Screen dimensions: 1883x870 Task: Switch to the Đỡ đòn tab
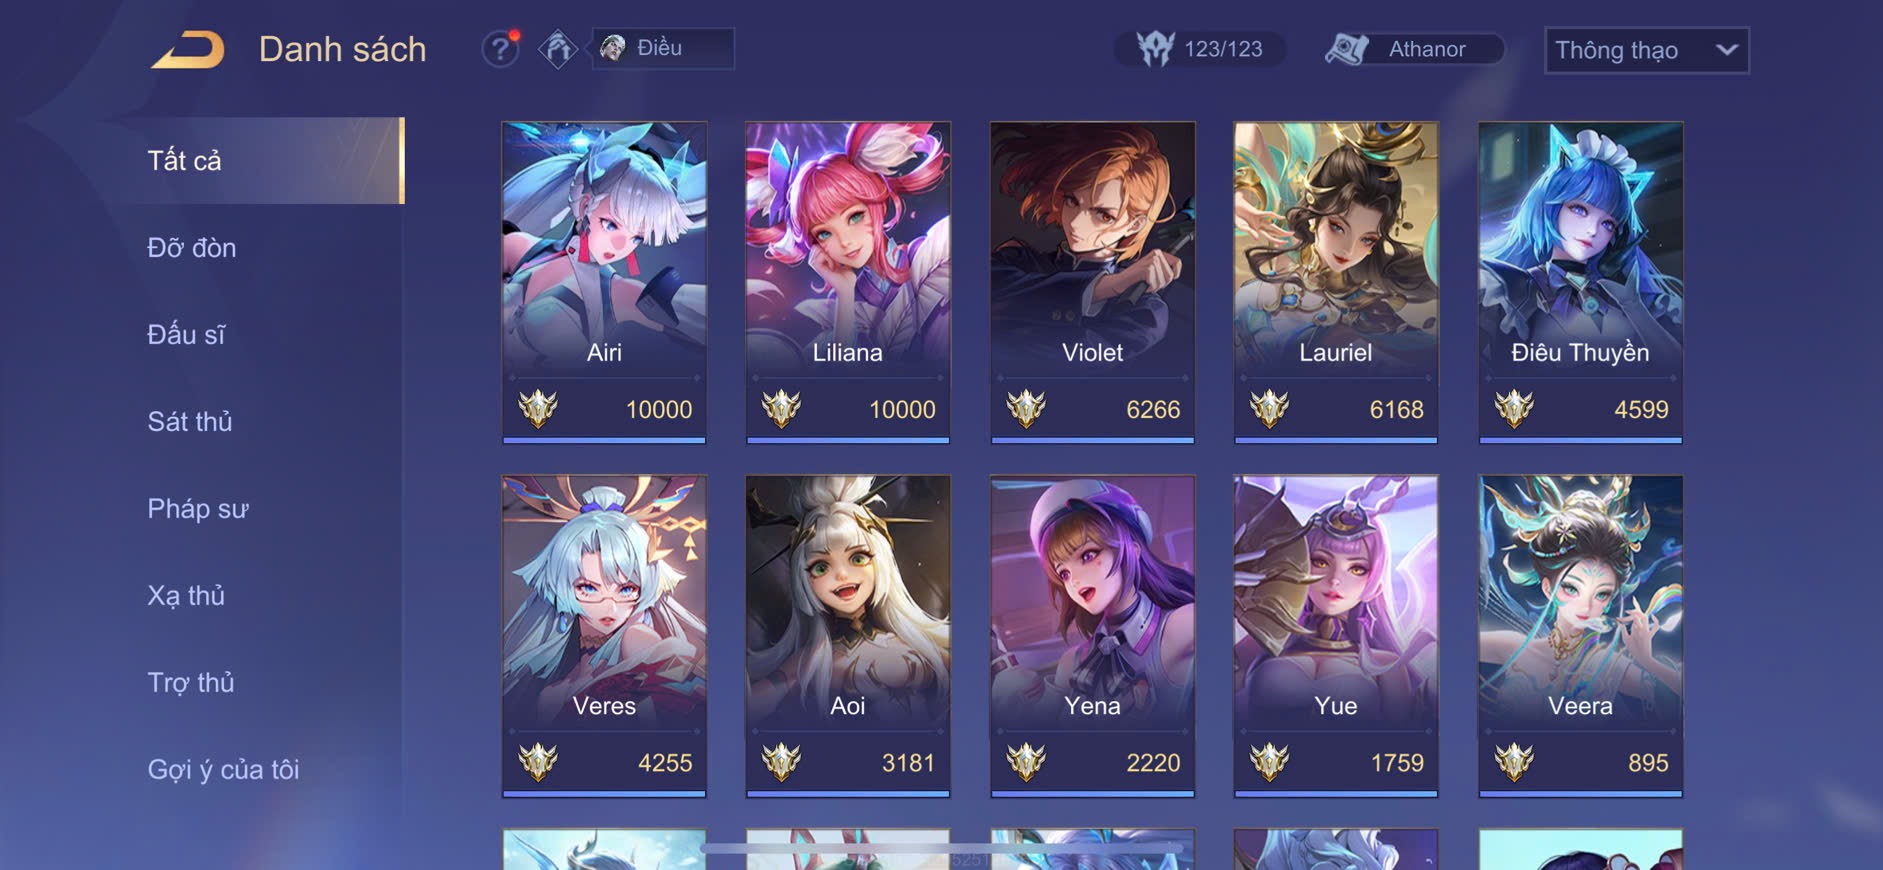pyautogui.click(x=192, y=248)
